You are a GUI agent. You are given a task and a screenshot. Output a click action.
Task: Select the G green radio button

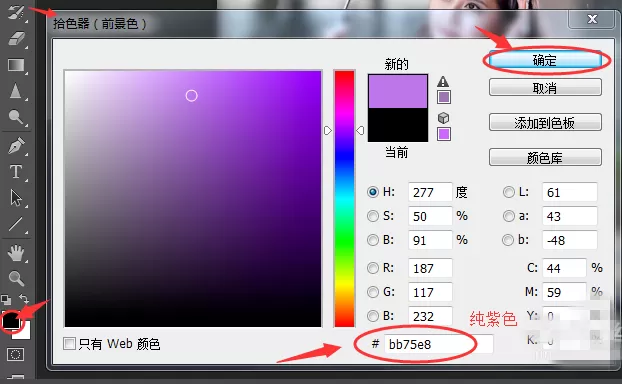373,292
